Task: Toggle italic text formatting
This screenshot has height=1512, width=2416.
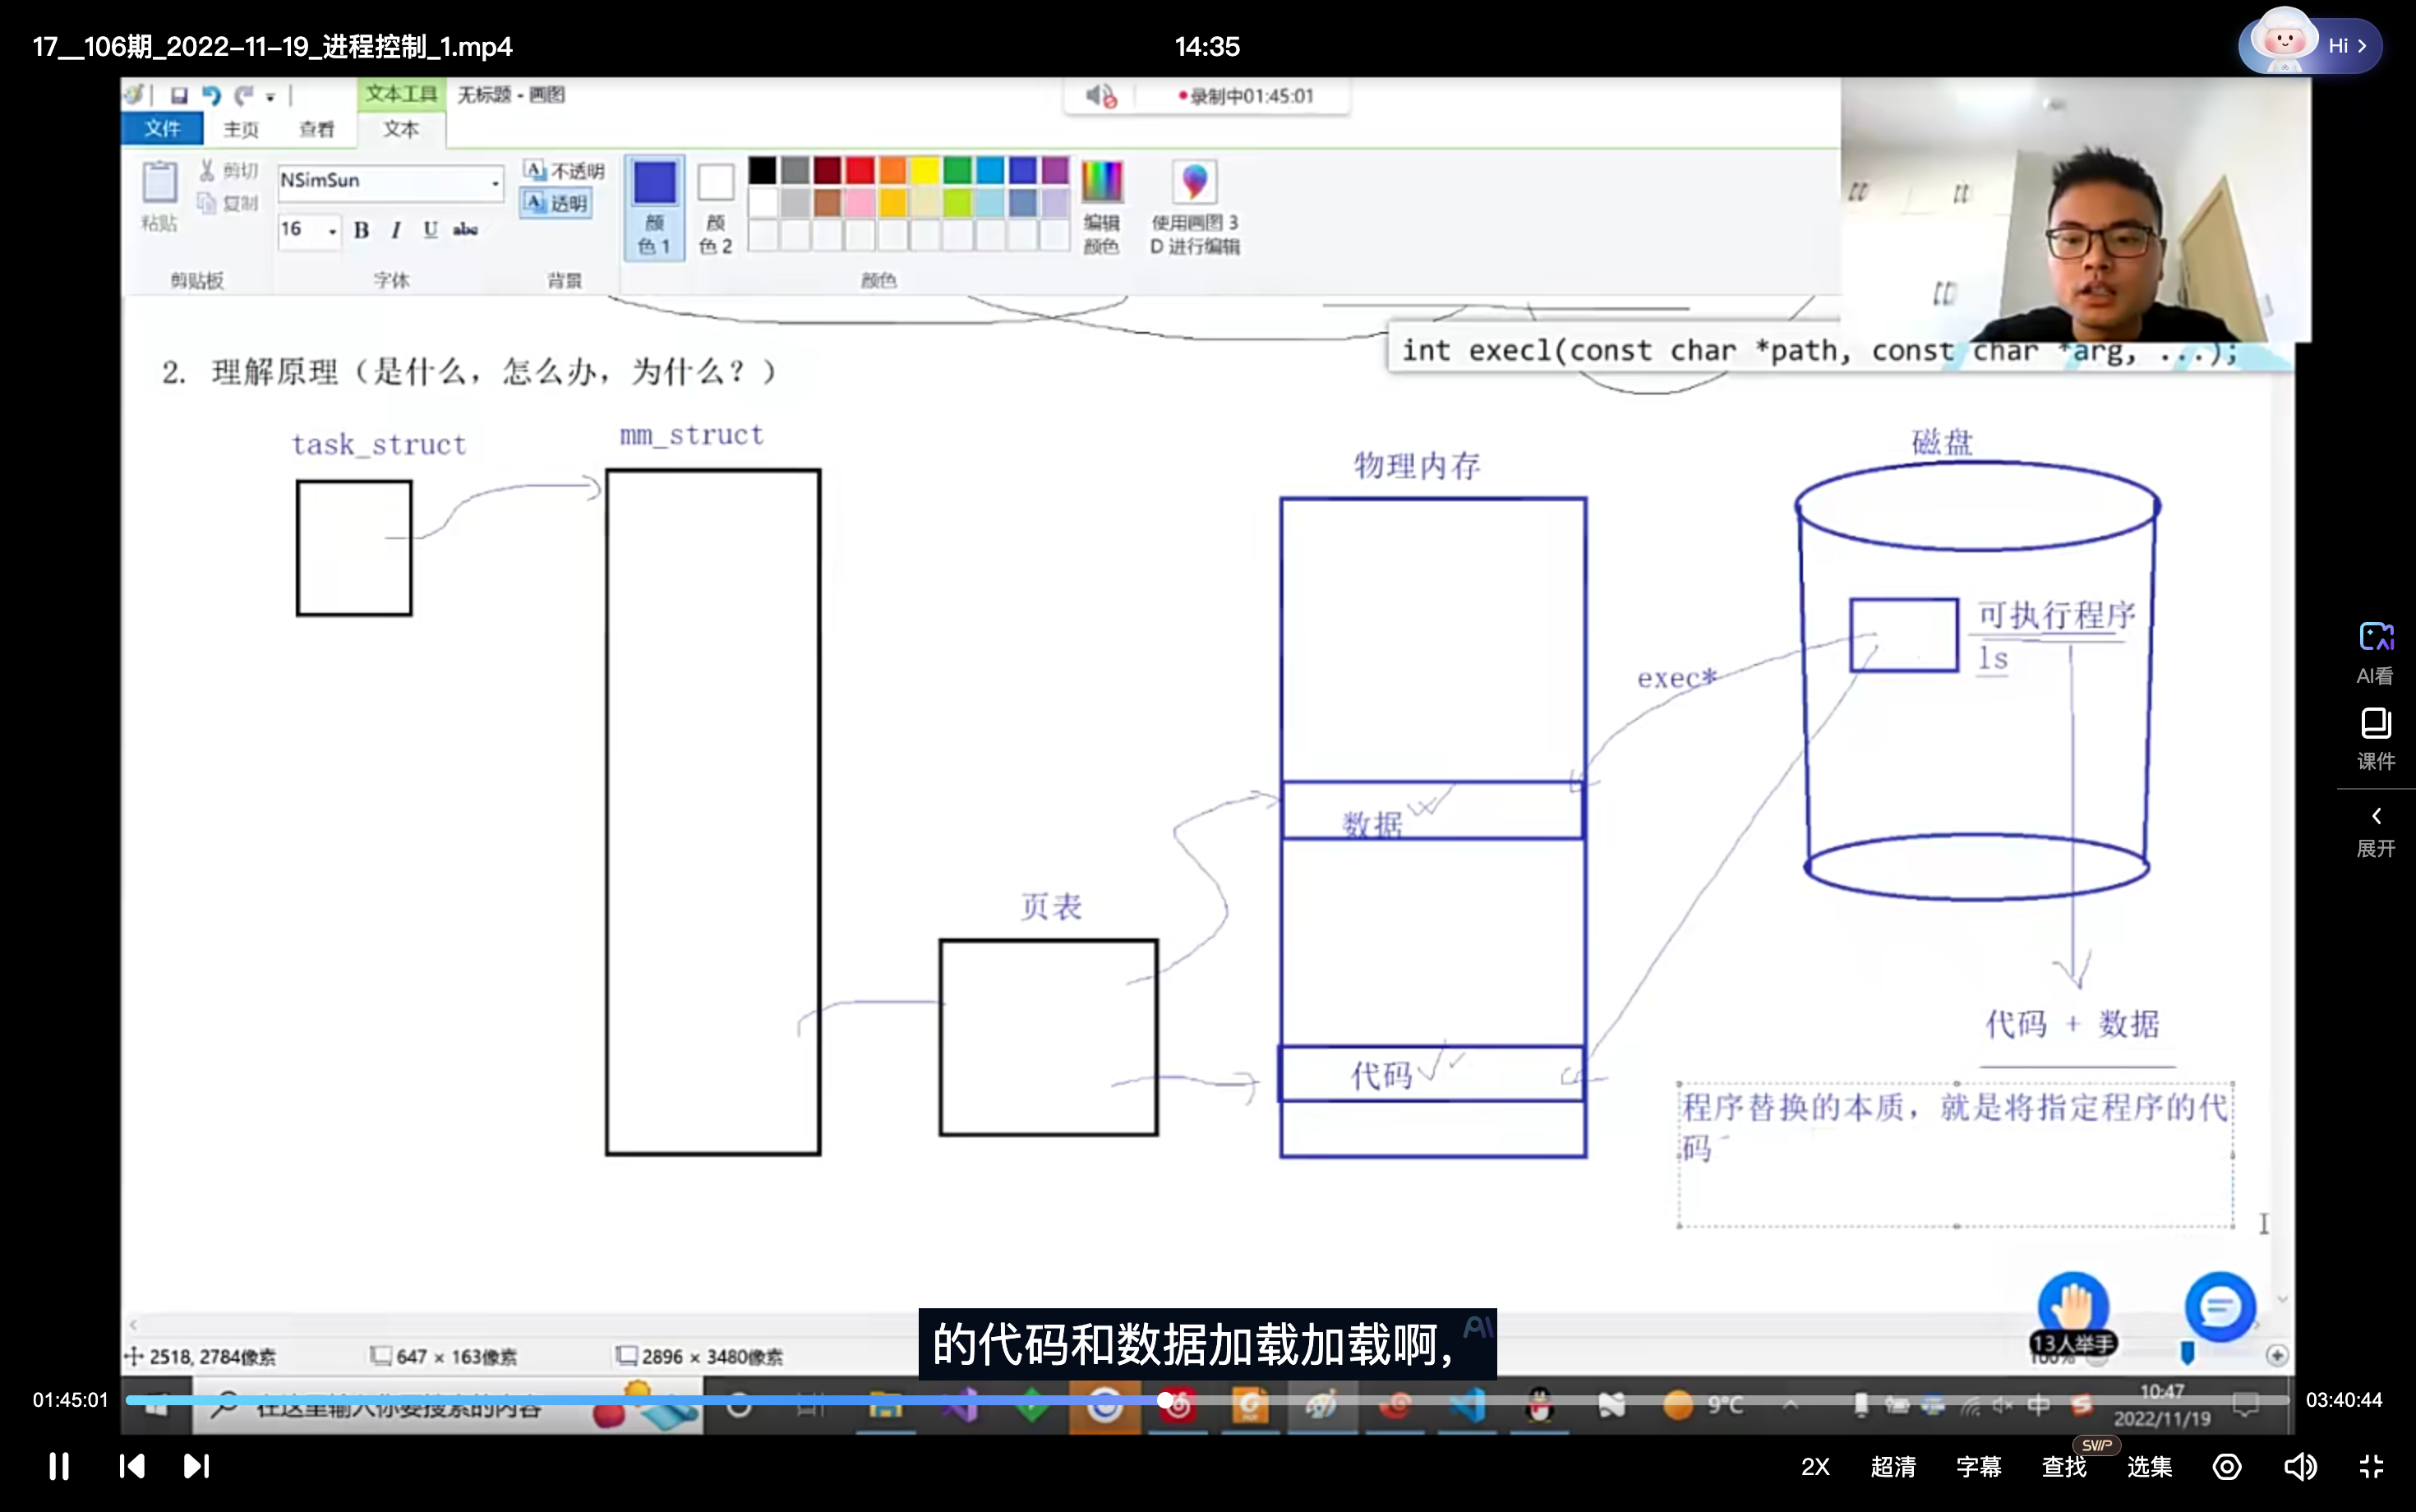Action: click(x=396, y=230)
